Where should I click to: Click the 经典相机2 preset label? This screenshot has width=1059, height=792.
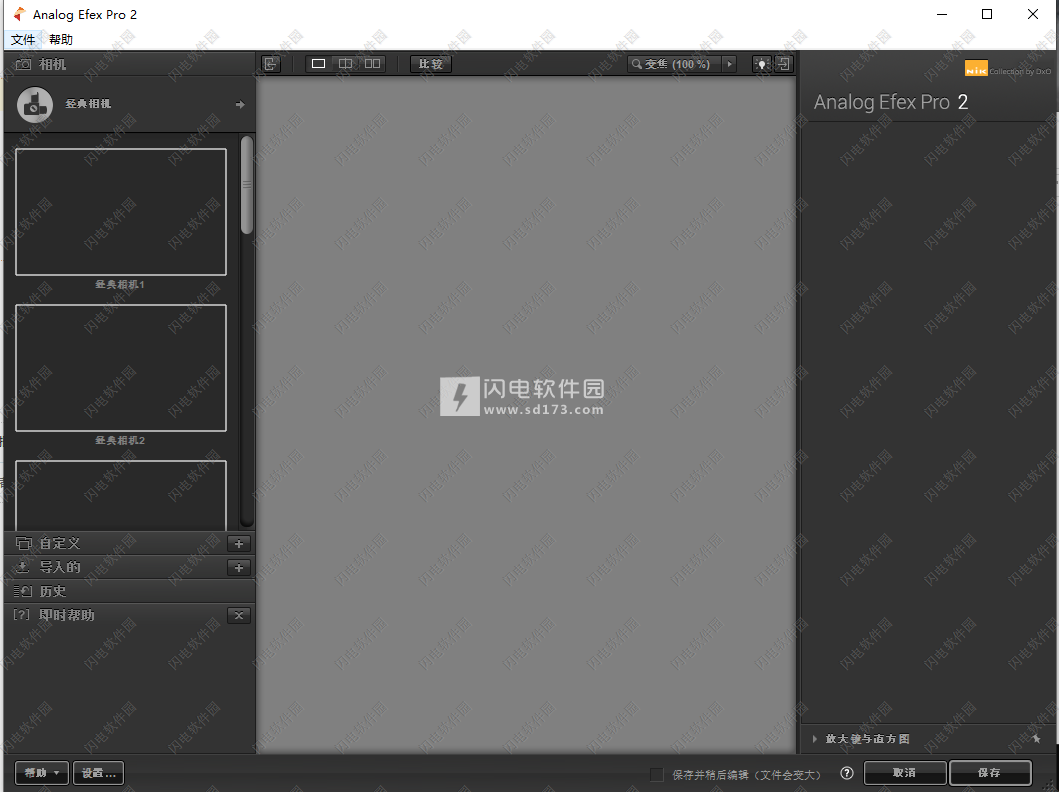coord(120,441)
